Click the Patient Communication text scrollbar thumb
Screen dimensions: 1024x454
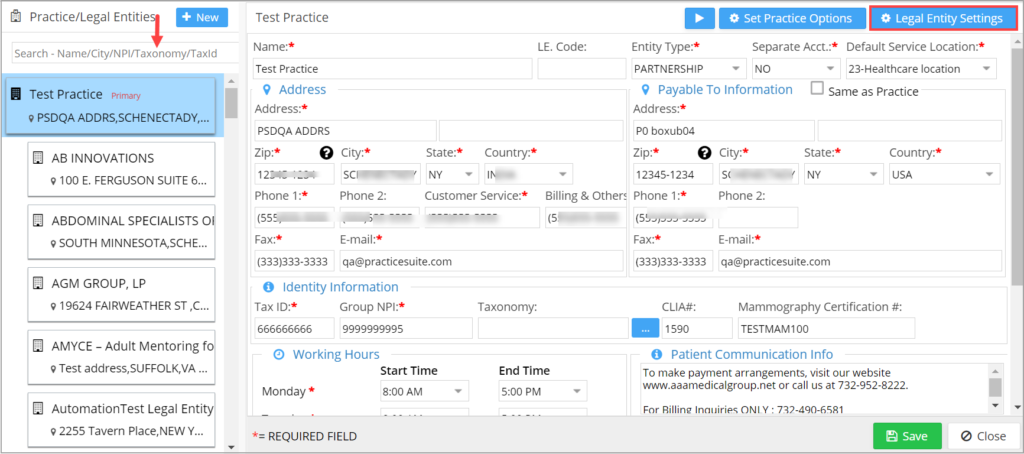pyautogui.click(x=995, y=387)
